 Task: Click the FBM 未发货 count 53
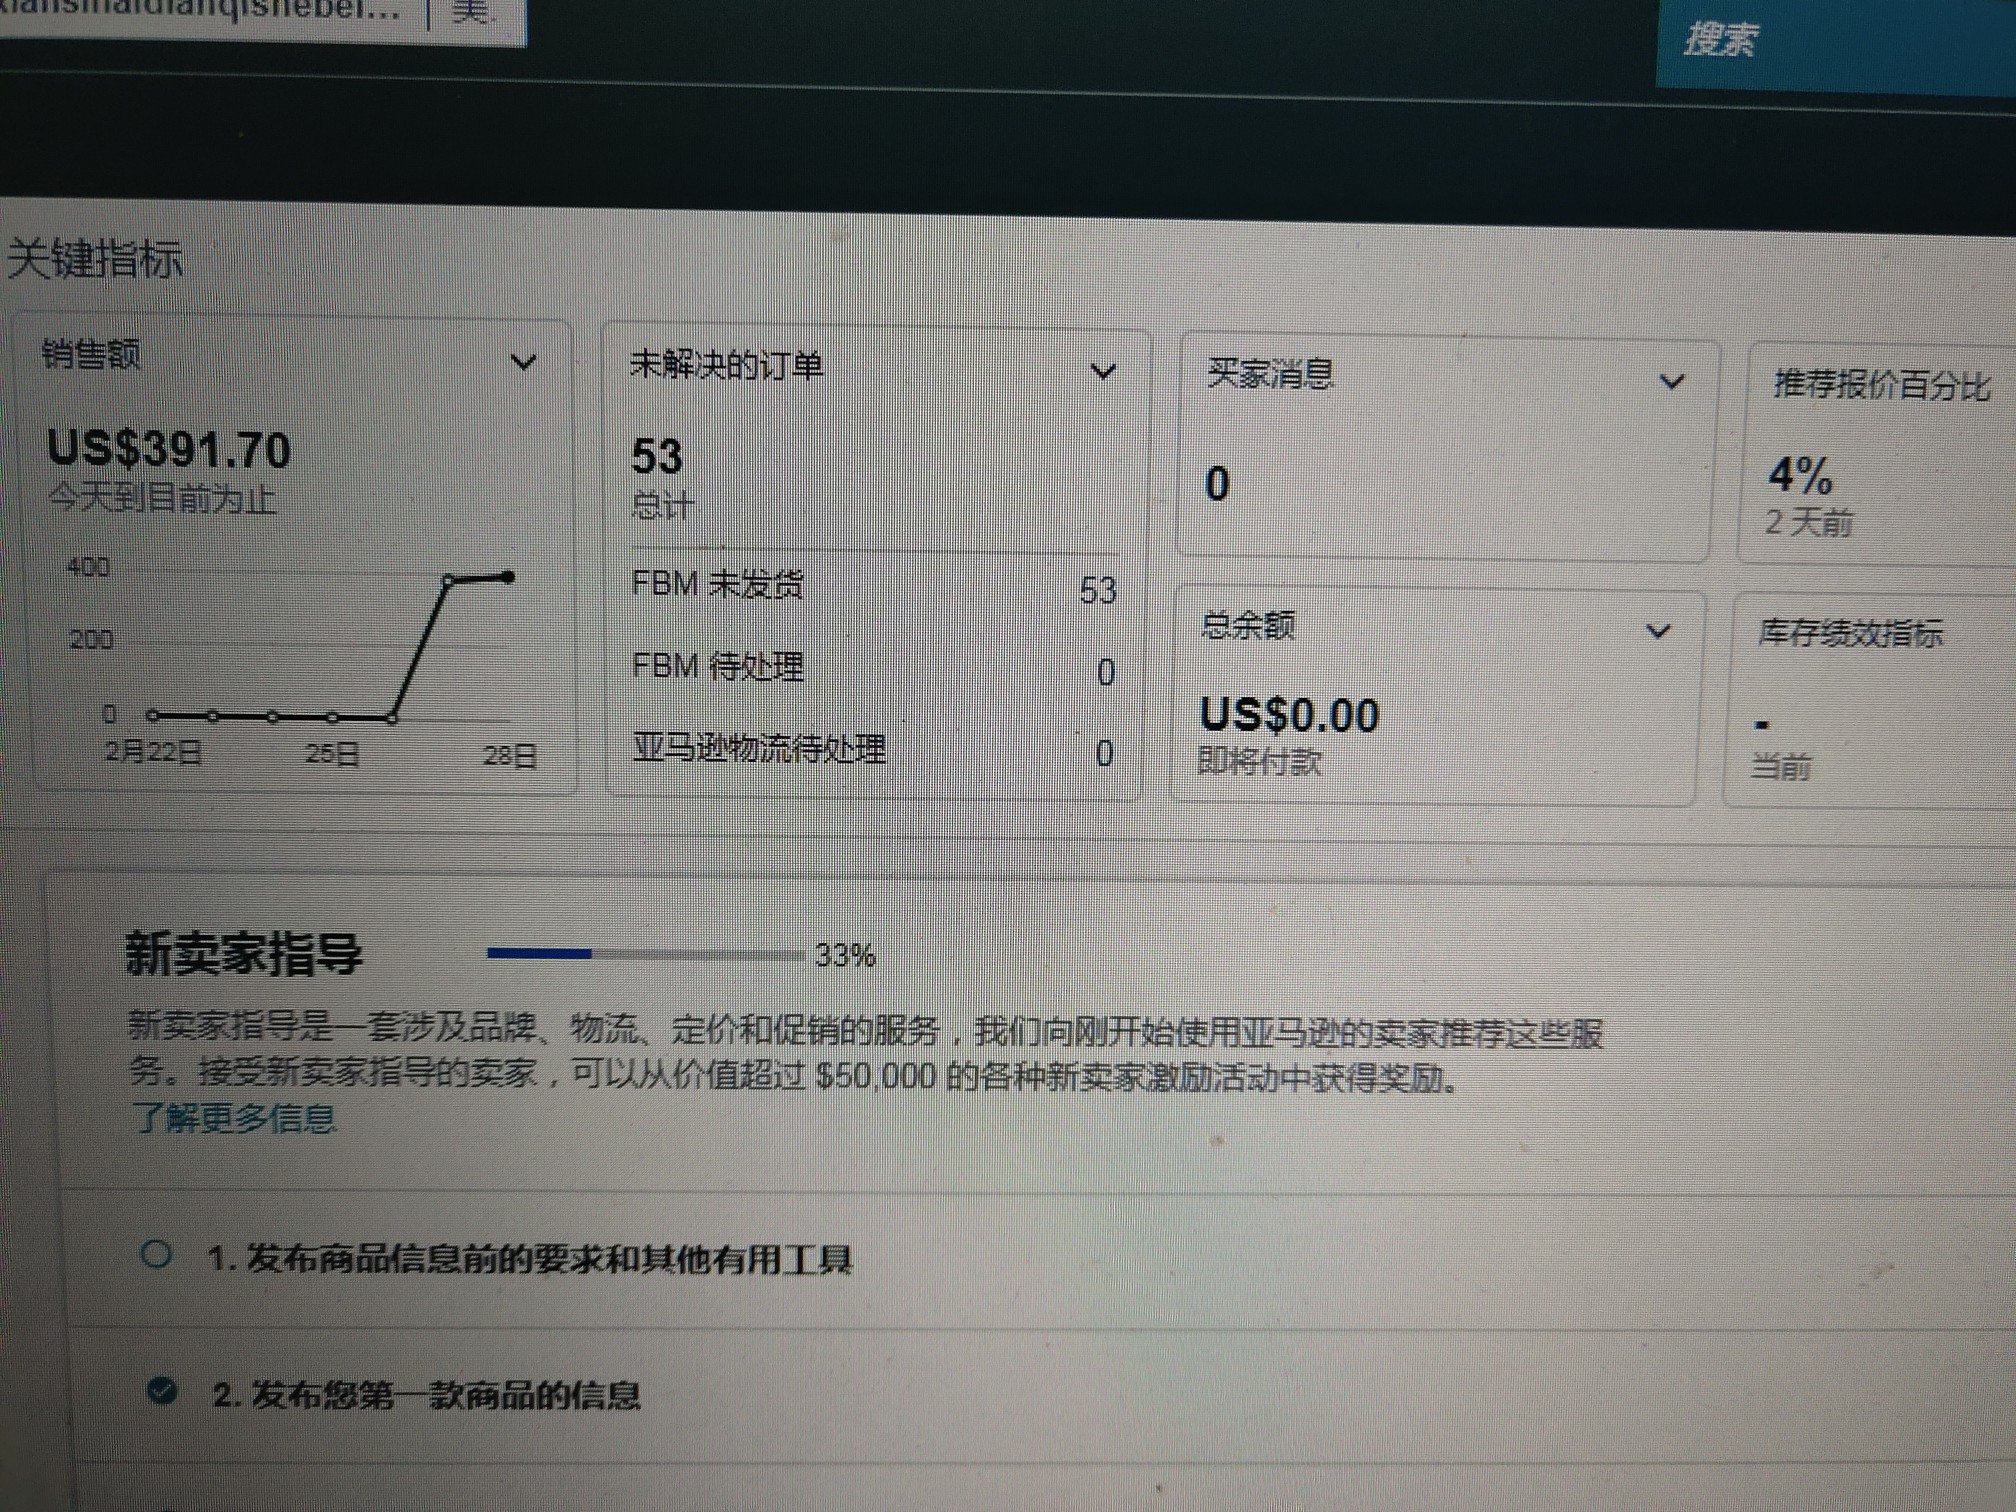point(1098,591)
